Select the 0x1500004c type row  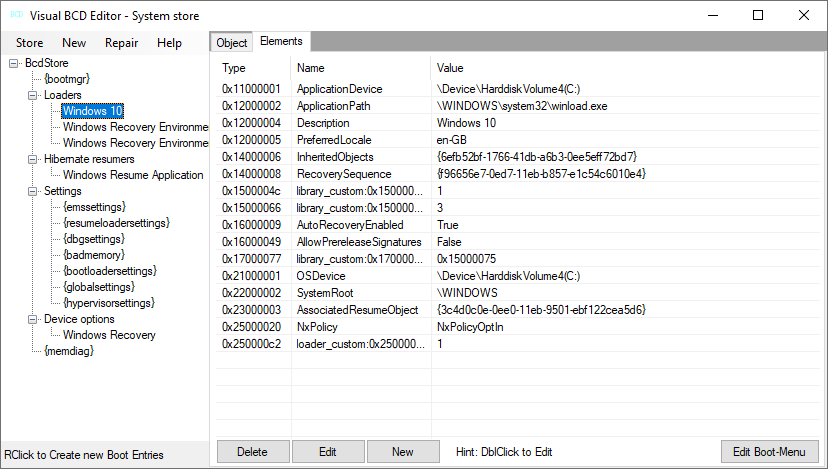coord(519,191)
